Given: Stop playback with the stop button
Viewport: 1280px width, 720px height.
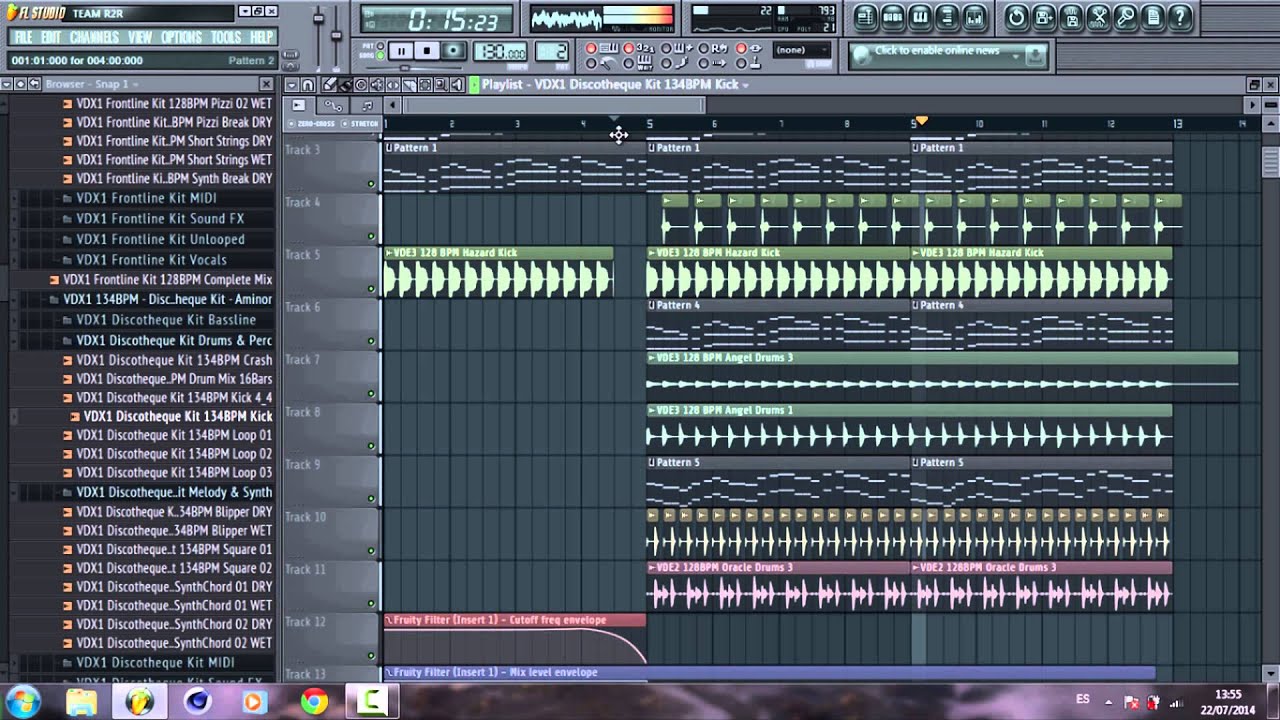Looking at the screenshot, I should tap(427, 51).
